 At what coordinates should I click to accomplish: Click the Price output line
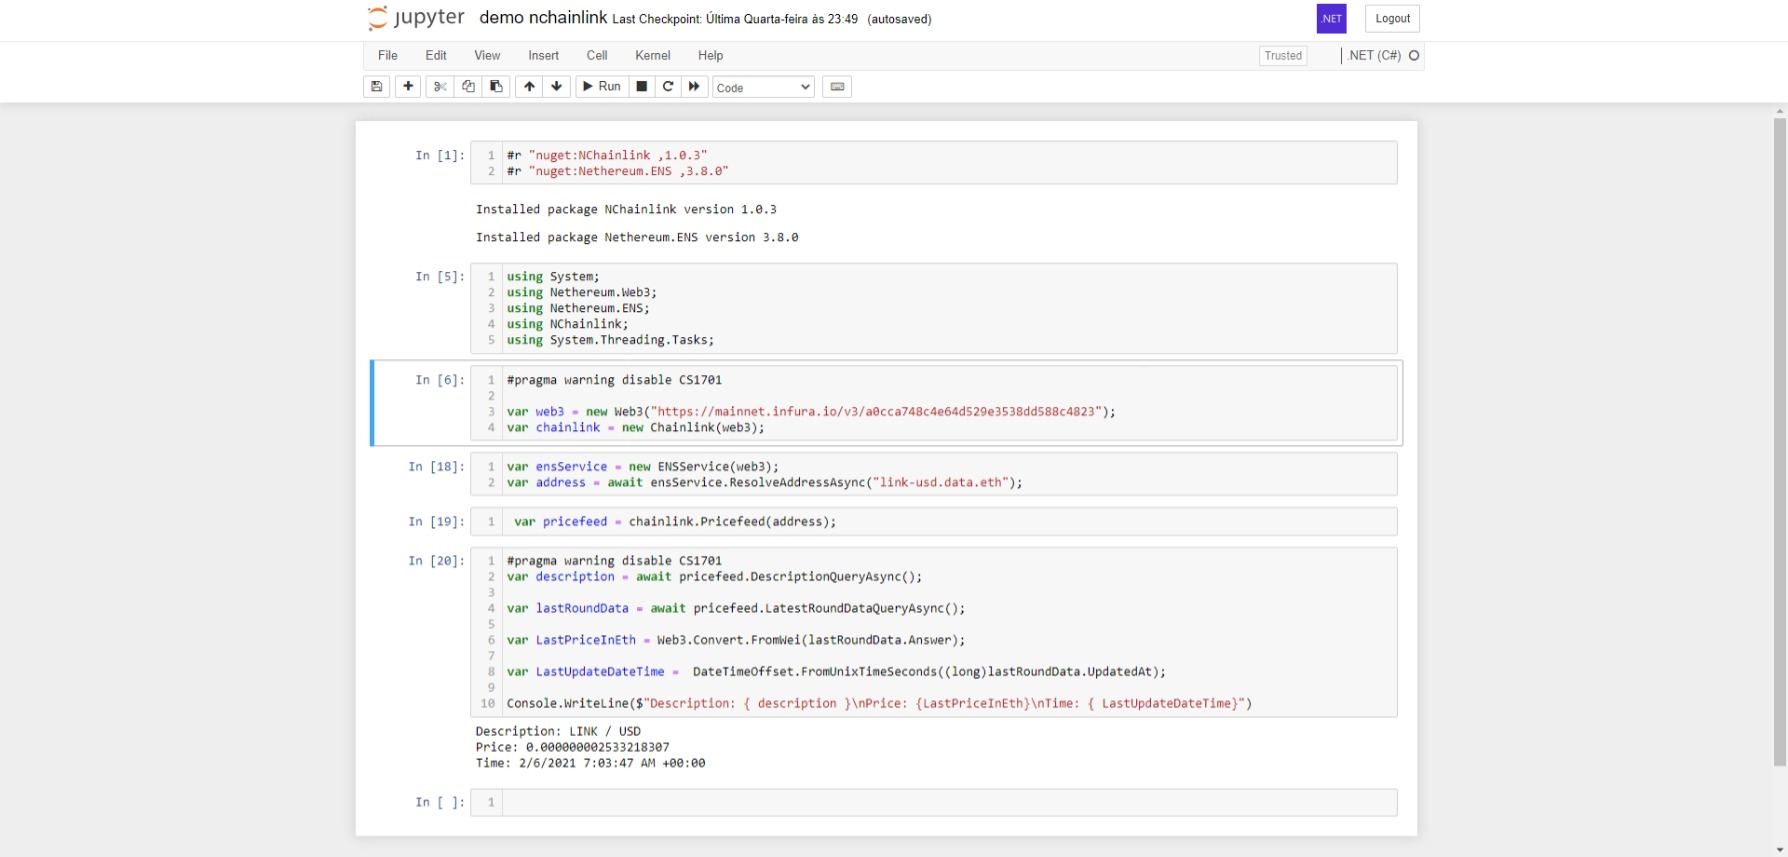[572, 748]
